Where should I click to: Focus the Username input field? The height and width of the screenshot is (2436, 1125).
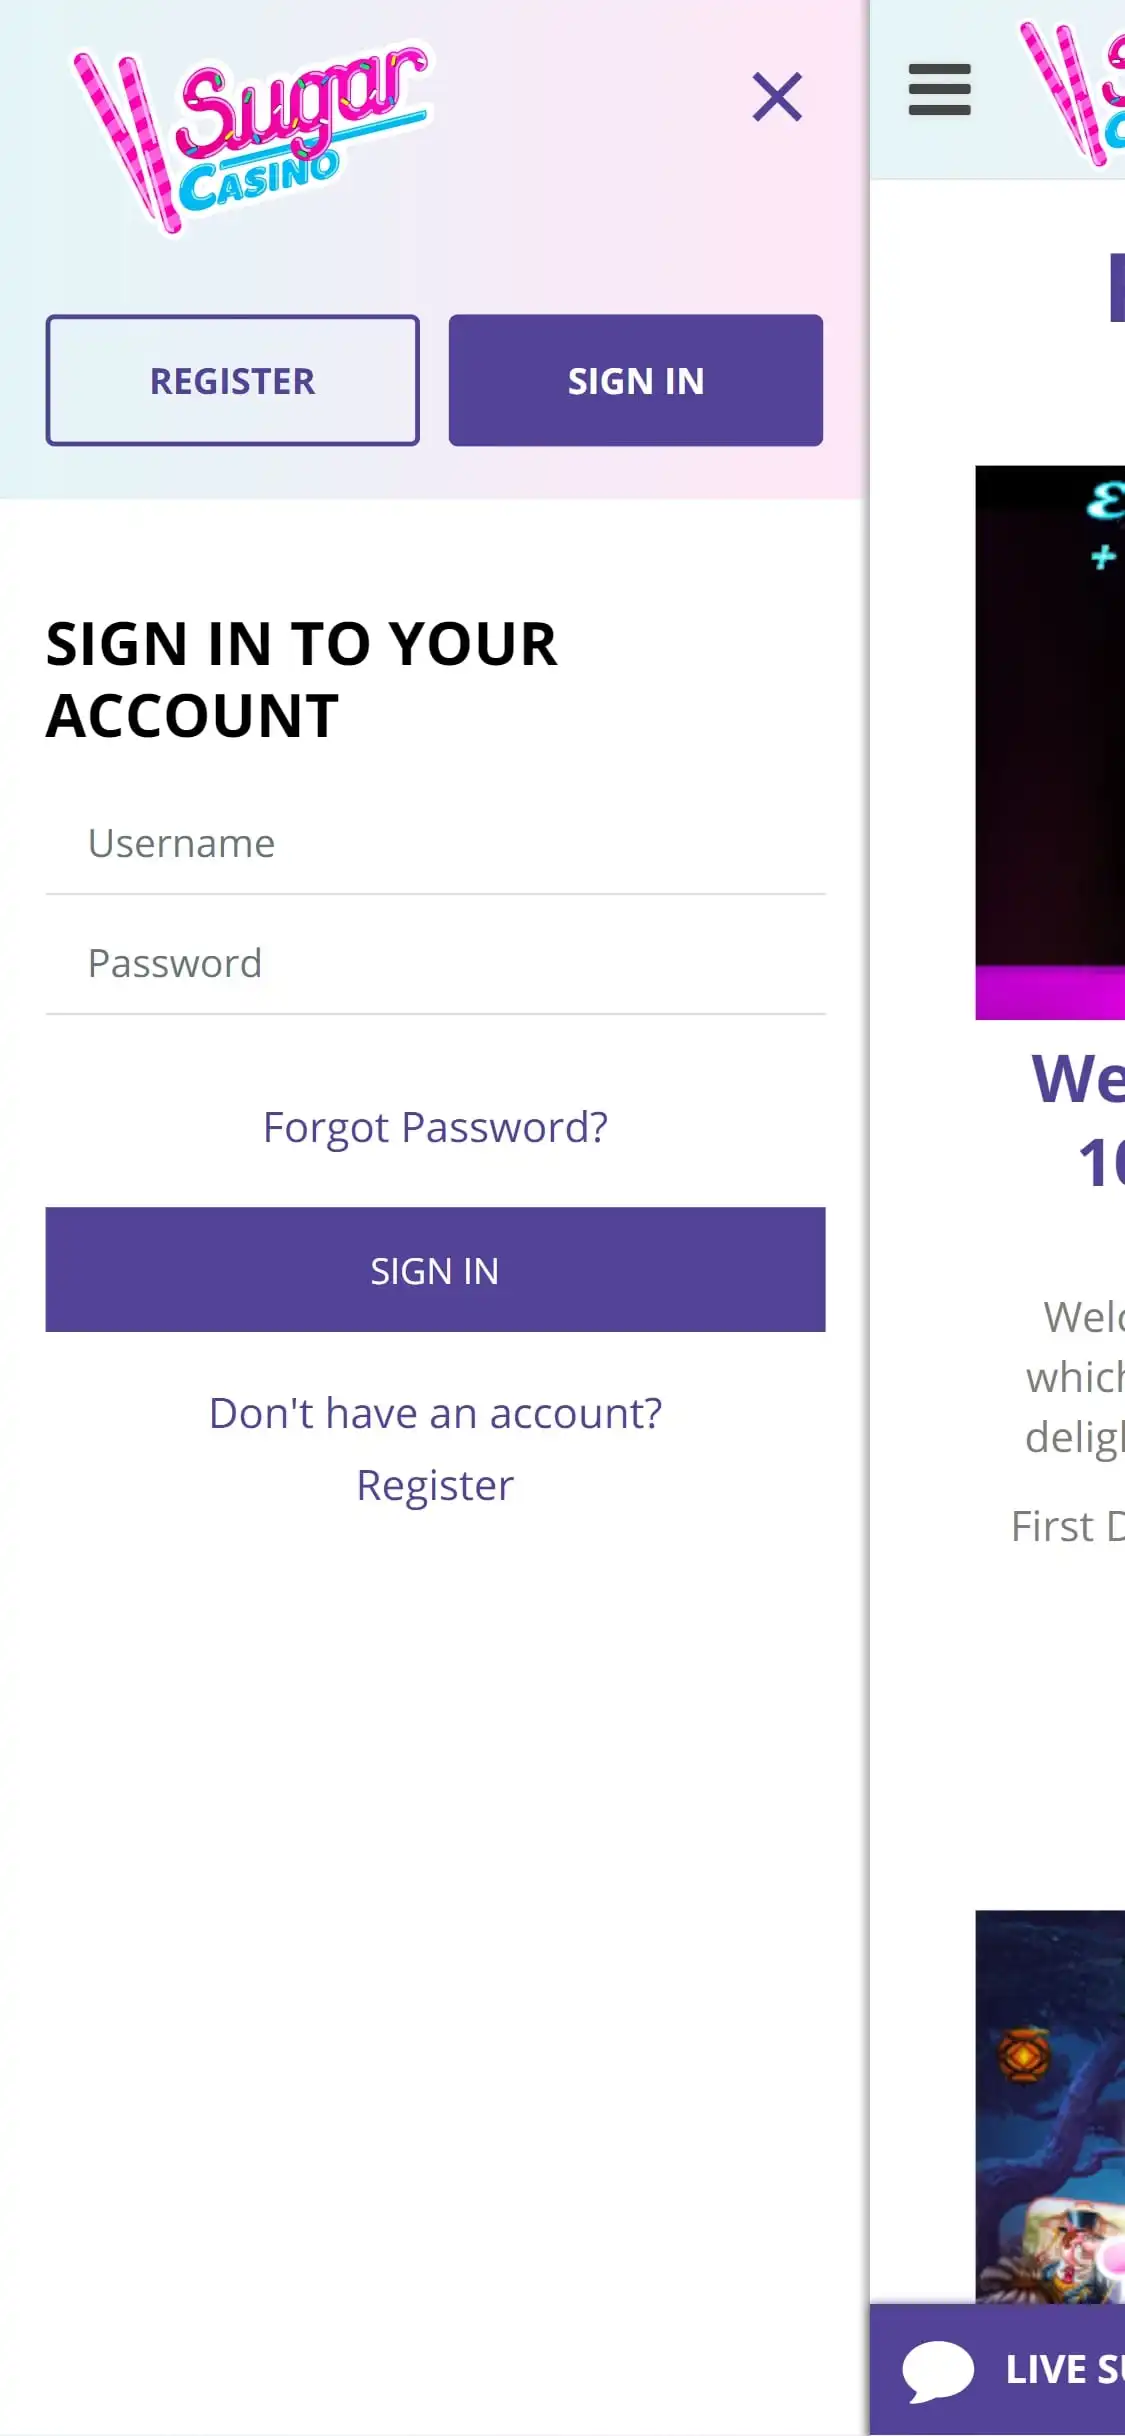(435, 844)
